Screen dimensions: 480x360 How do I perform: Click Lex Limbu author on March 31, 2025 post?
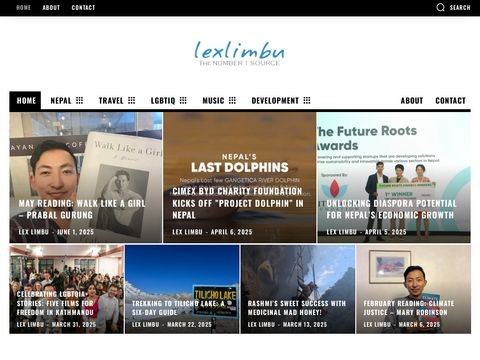click(x=30, y=324)
